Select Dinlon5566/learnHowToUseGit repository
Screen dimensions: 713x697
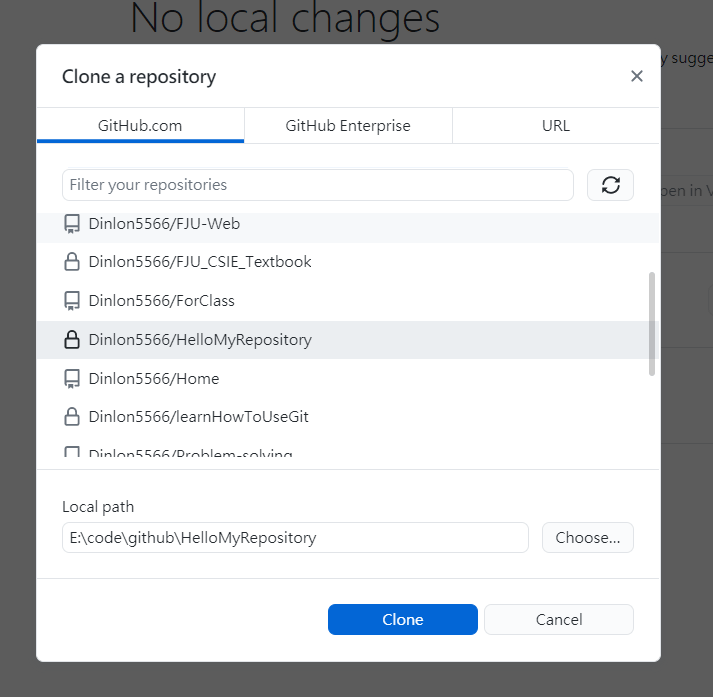tap(198, 416)
